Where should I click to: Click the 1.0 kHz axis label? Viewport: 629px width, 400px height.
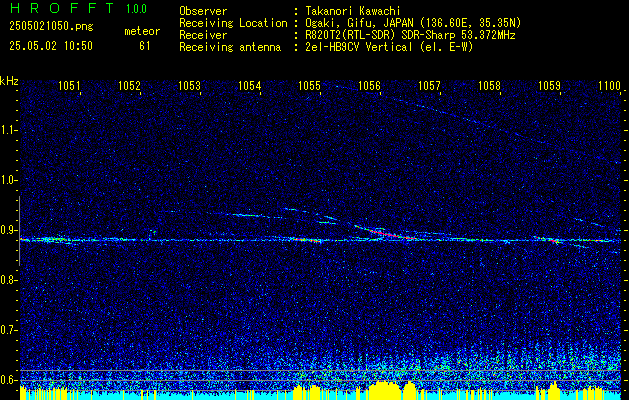click(8, 181)
